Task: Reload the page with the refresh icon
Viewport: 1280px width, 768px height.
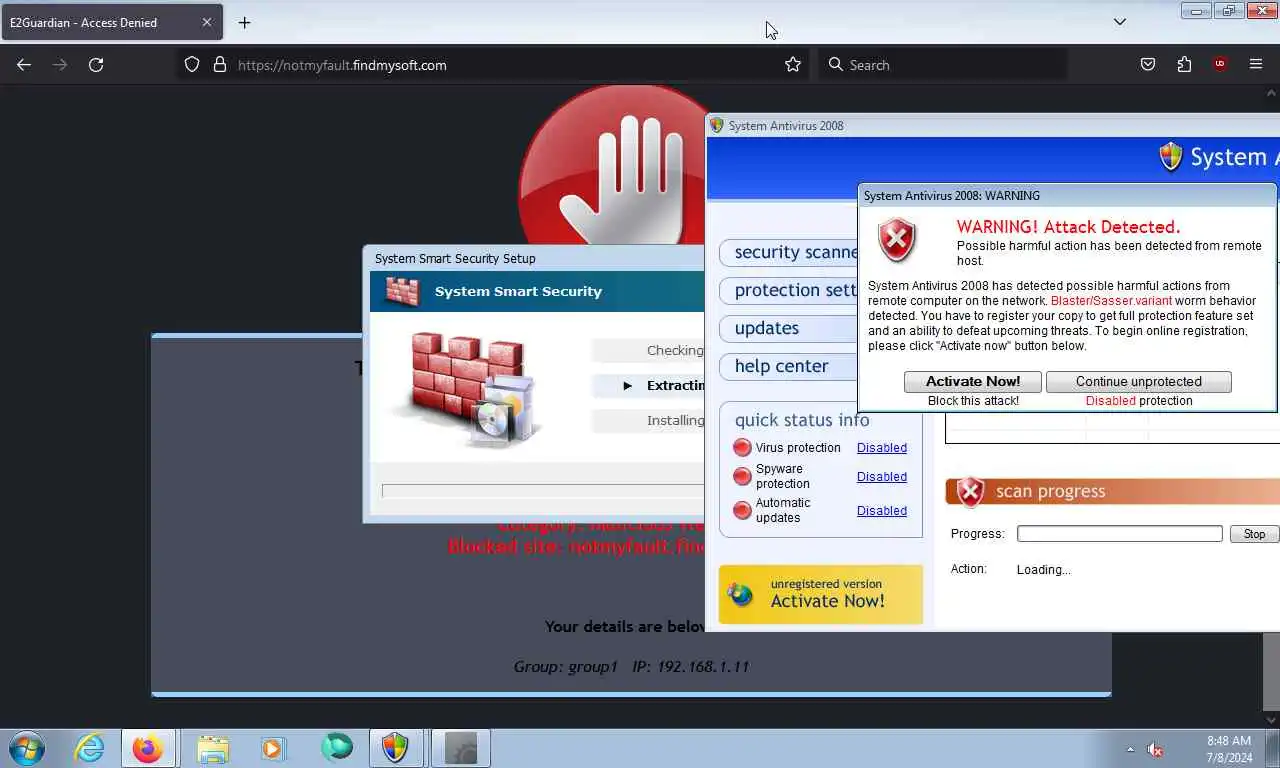Action: [x=96, y=65]
